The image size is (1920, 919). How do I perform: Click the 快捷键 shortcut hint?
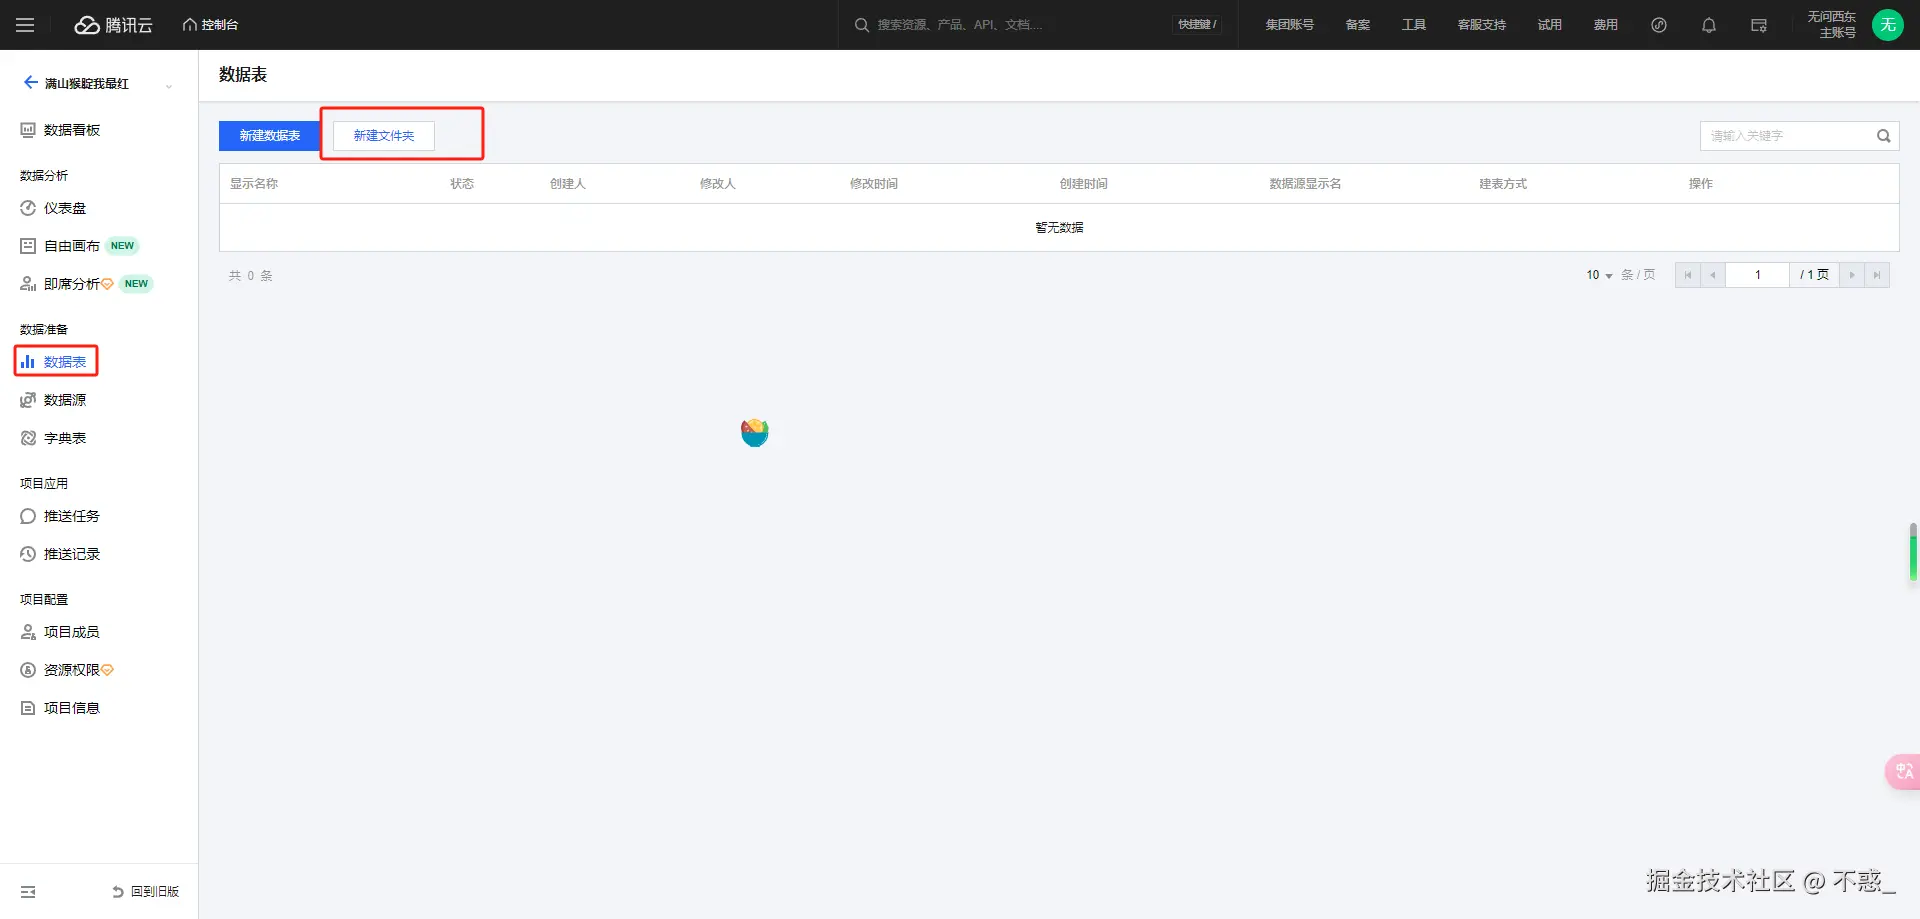click(x=1197, y=25)
